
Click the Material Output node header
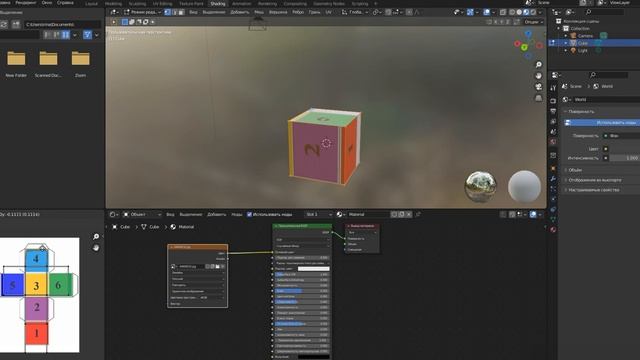coord(362,226)
